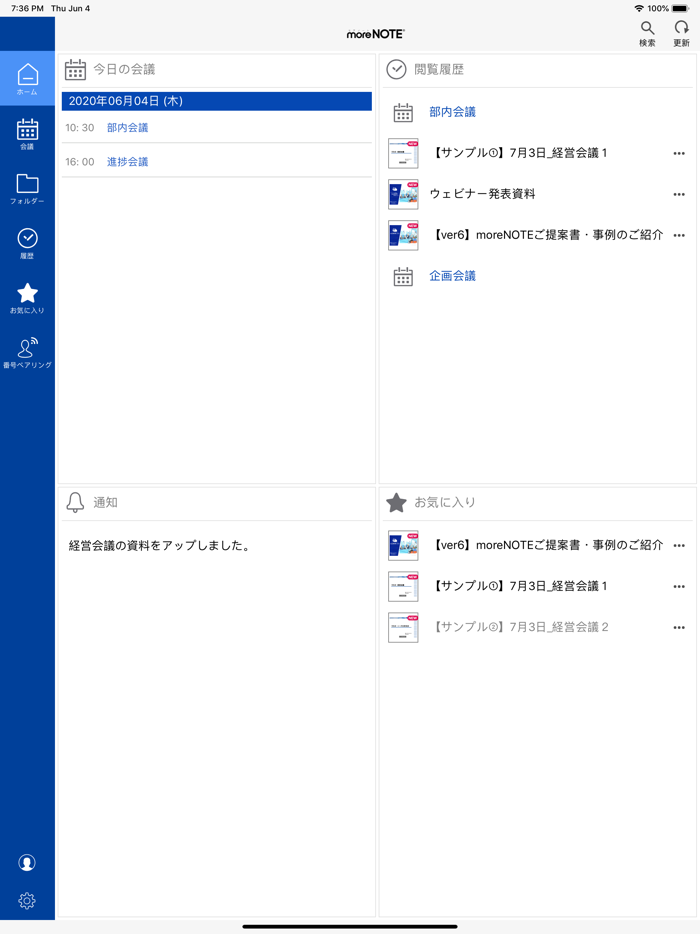Open 企画会議 link in 閲覧履歴
The height and width of the screenshot is (934, 700).
(453, 276)
